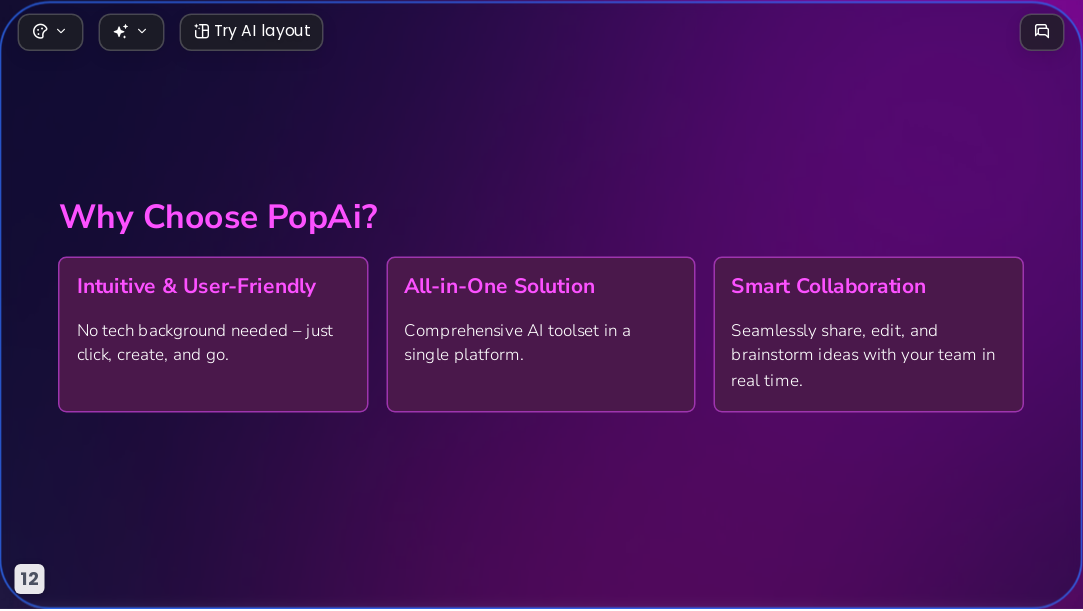This screenshot has width=1083, height=611.
Task: Click the 'Seamlessly share, edit' paragraph
Action: tap(863, 355)
